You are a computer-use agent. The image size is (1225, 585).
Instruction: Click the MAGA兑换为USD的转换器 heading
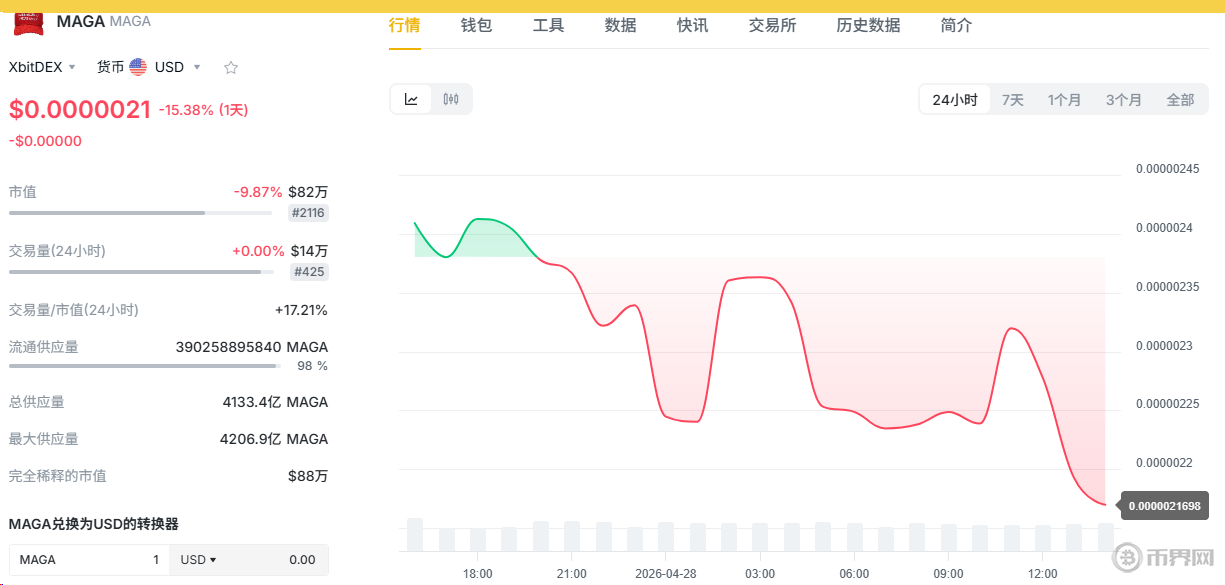[x=94, y=524]
